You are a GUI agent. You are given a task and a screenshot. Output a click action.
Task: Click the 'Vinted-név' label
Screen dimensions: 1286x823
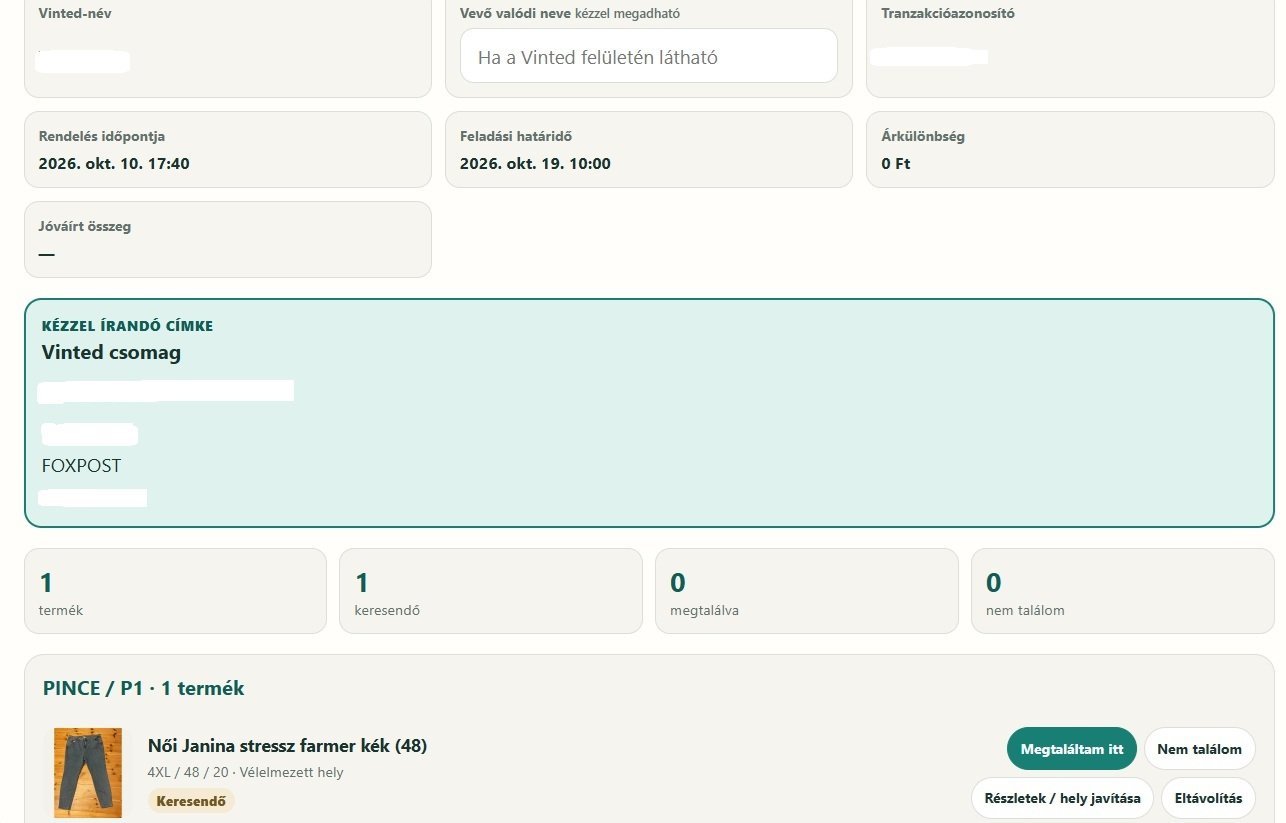75,14
